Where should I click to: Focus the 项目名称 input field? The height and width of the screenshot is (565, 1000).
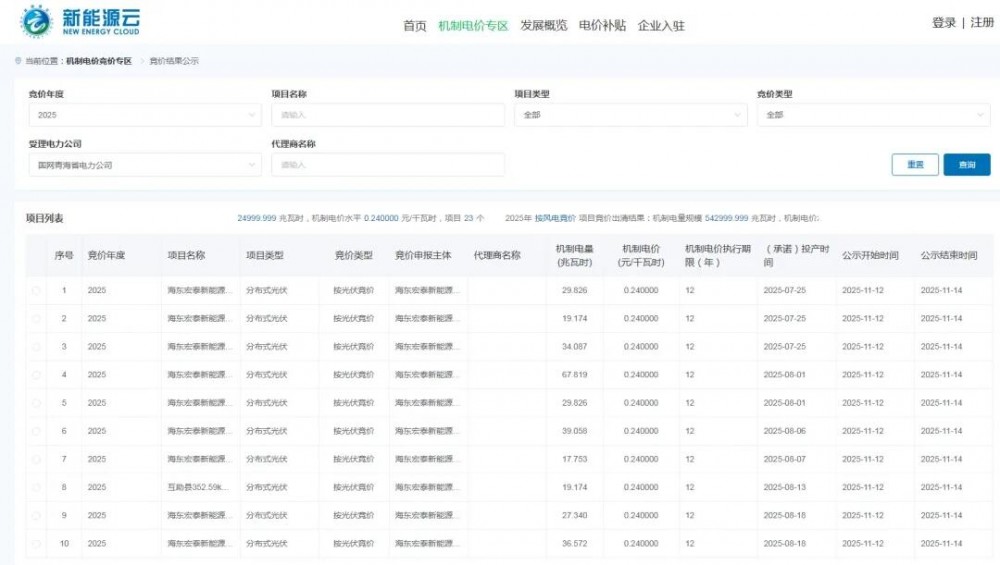point(387,115)
